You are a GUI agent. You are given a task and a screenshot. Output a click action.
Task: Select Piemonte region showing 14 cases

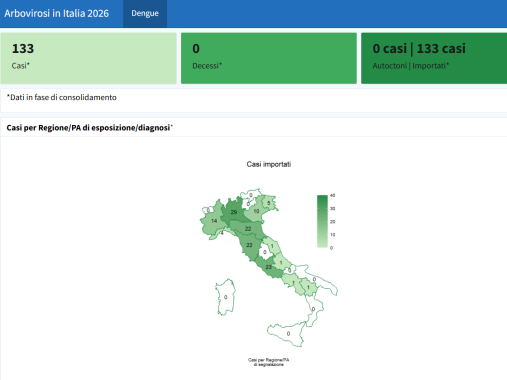pyautogui.click(x=214, y=221)
